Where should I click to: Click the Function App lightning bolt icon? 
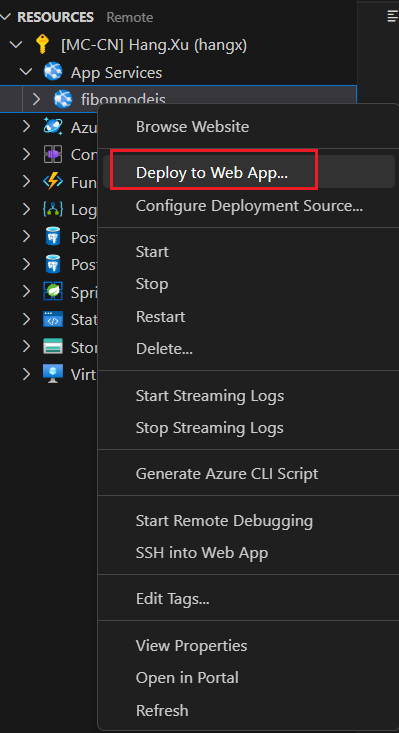click(x=53, y=181)
